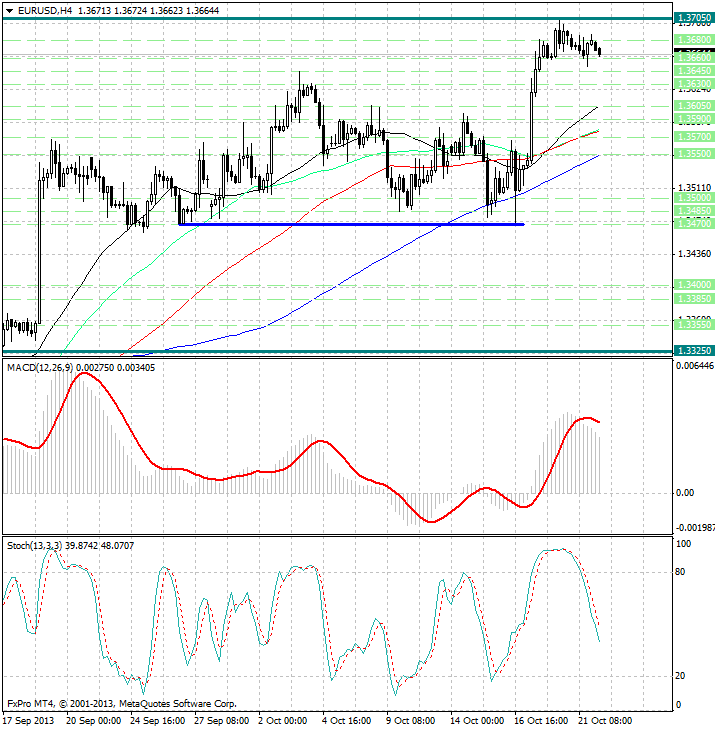Click the 1.36600 price level label
This screenshot has width=715, height=729.
tap(694, 58)
